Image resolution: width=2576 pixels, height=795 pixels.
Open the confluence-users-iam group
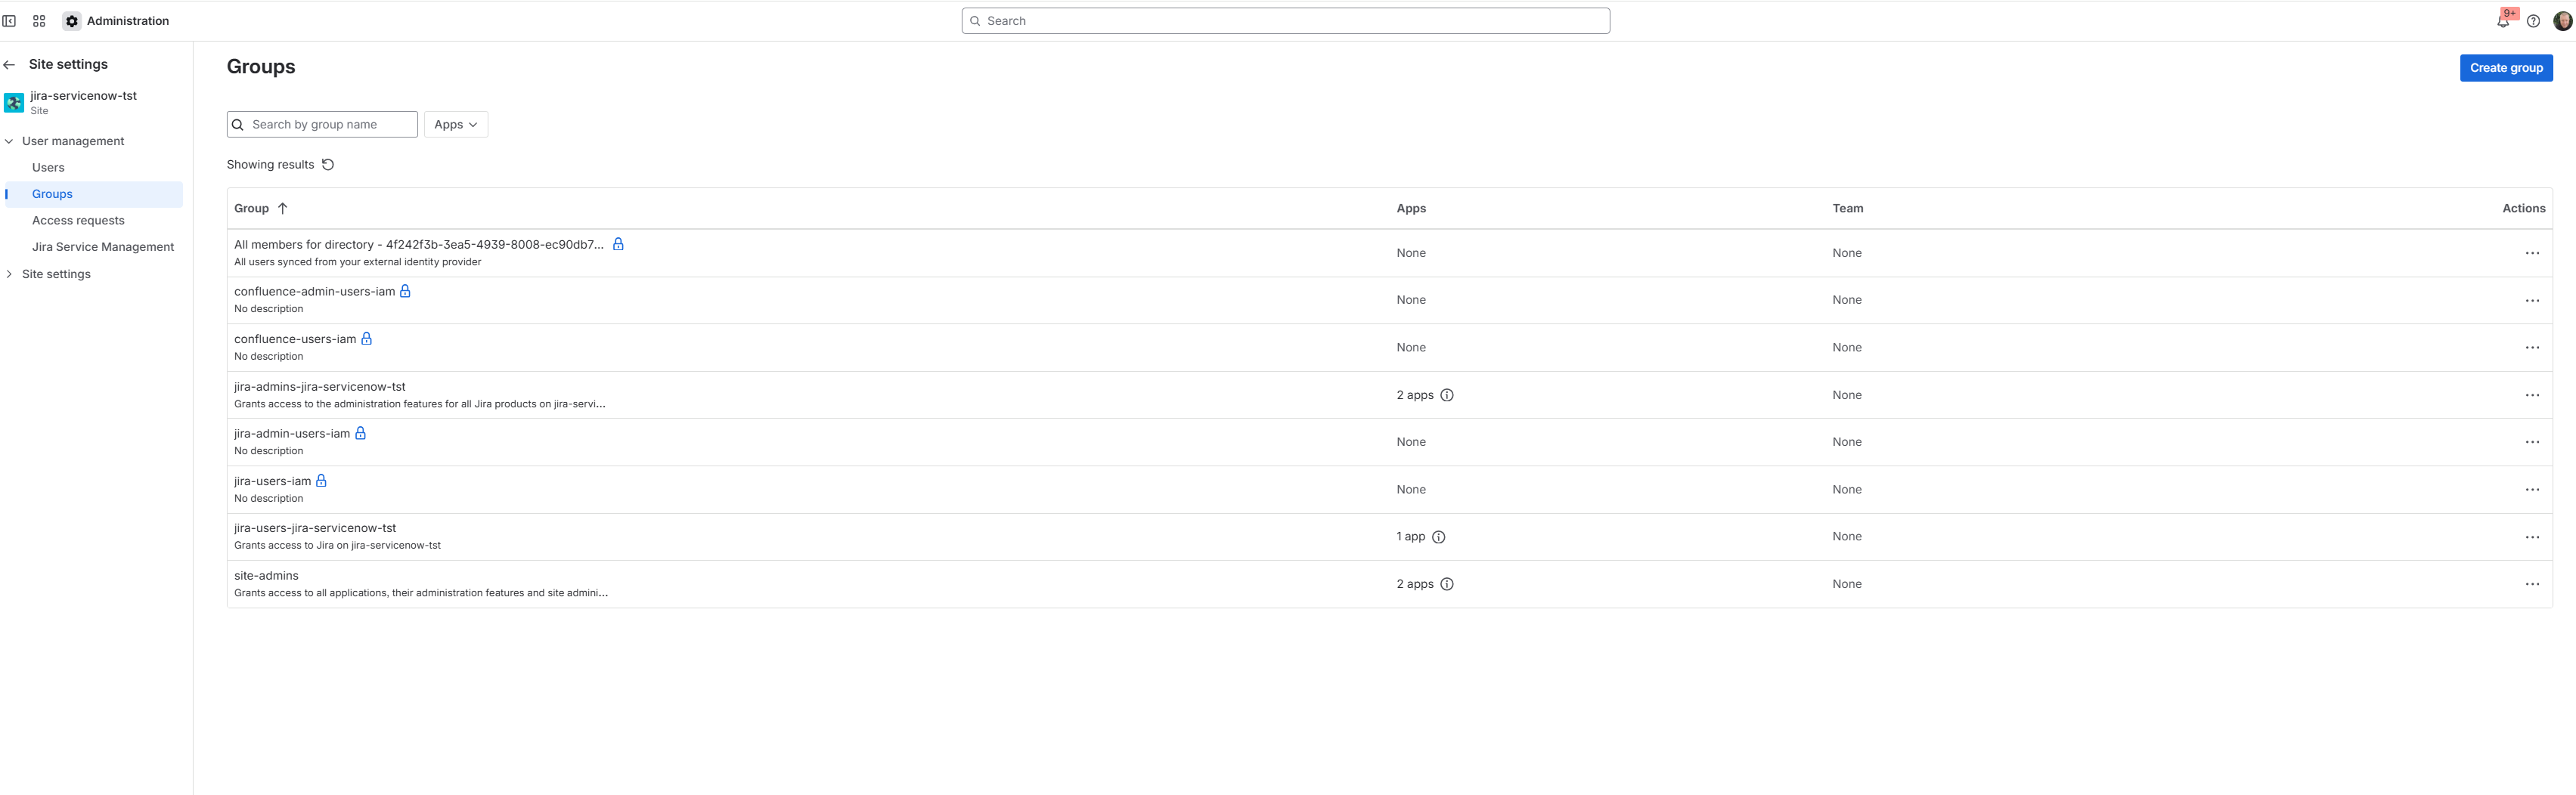(295, 339)
